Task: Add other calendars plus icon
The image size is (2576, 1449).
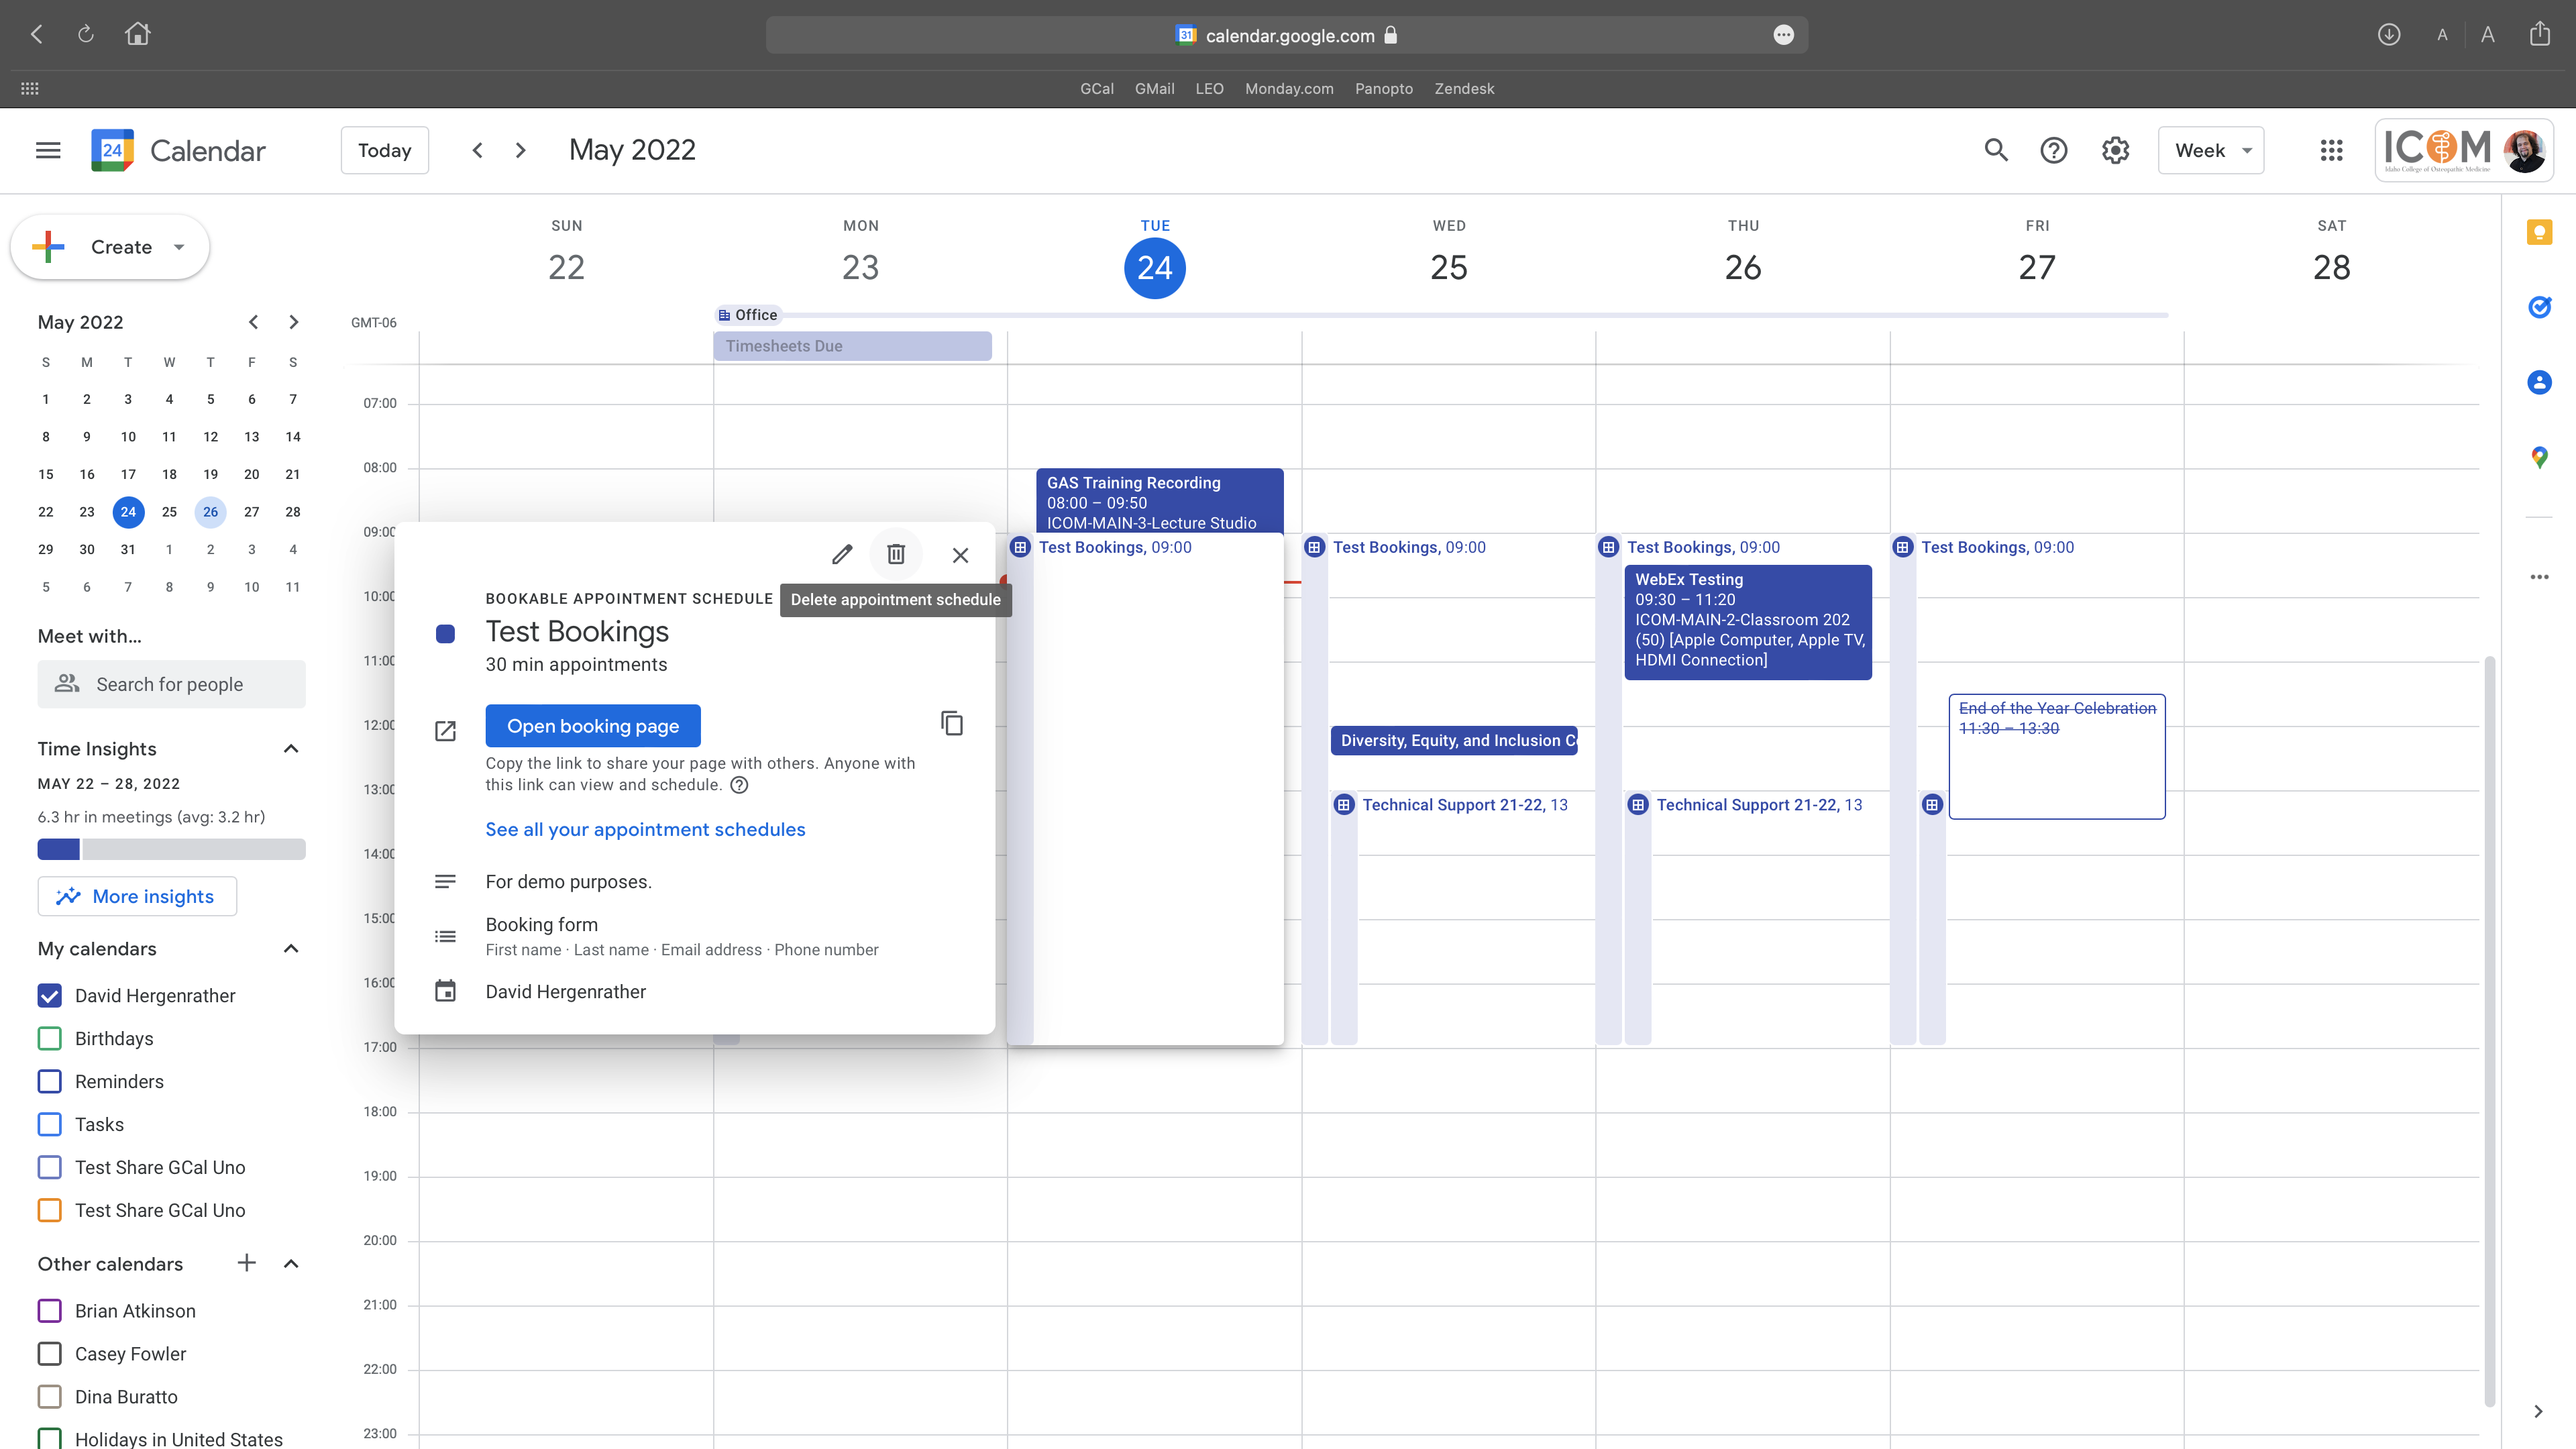Action: [246, 1263]
